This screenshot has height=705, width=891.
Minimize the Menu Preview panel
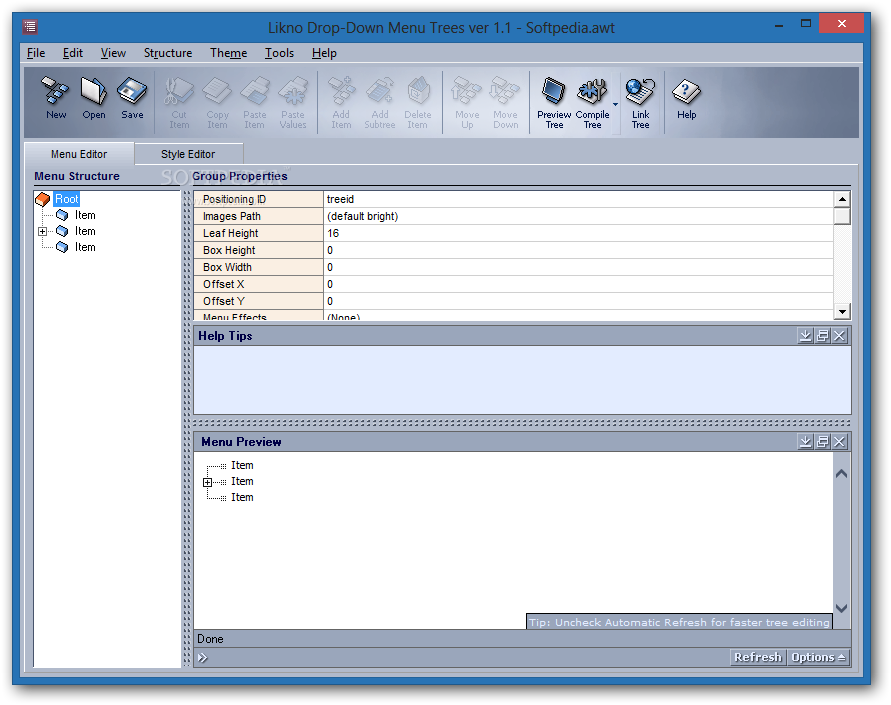pos(805,441)
